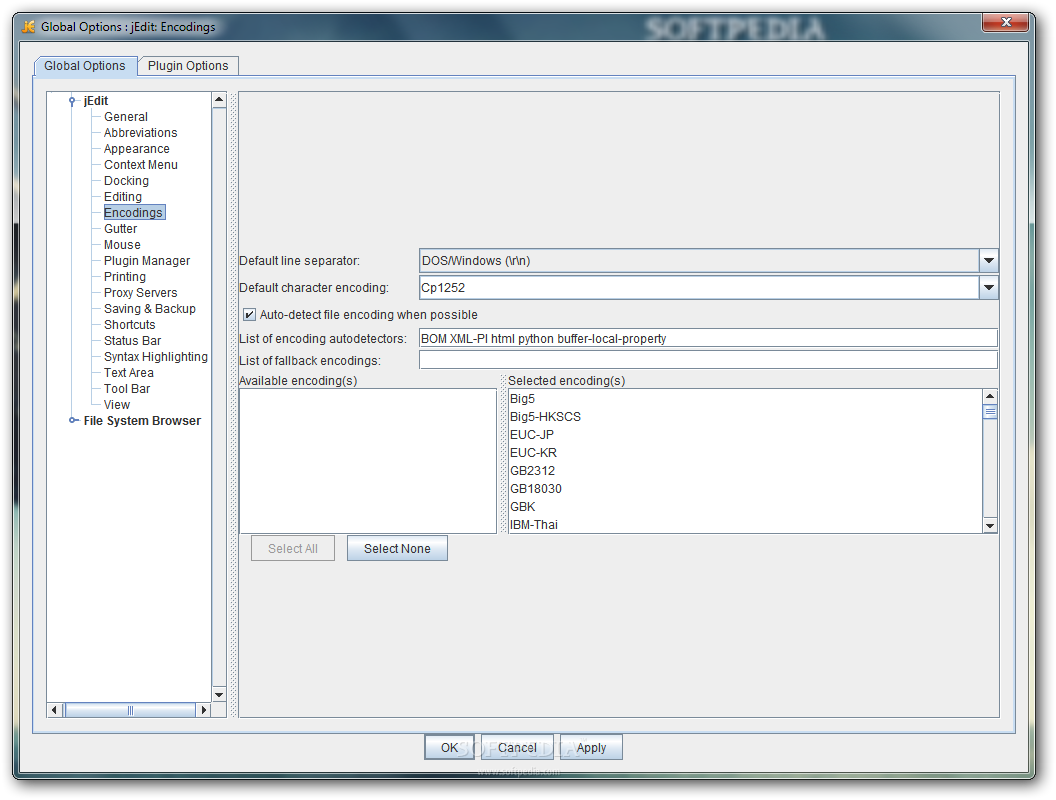Open Syntax Highlighting options
Screen dimensions: 1056x800
click(156, 357)
